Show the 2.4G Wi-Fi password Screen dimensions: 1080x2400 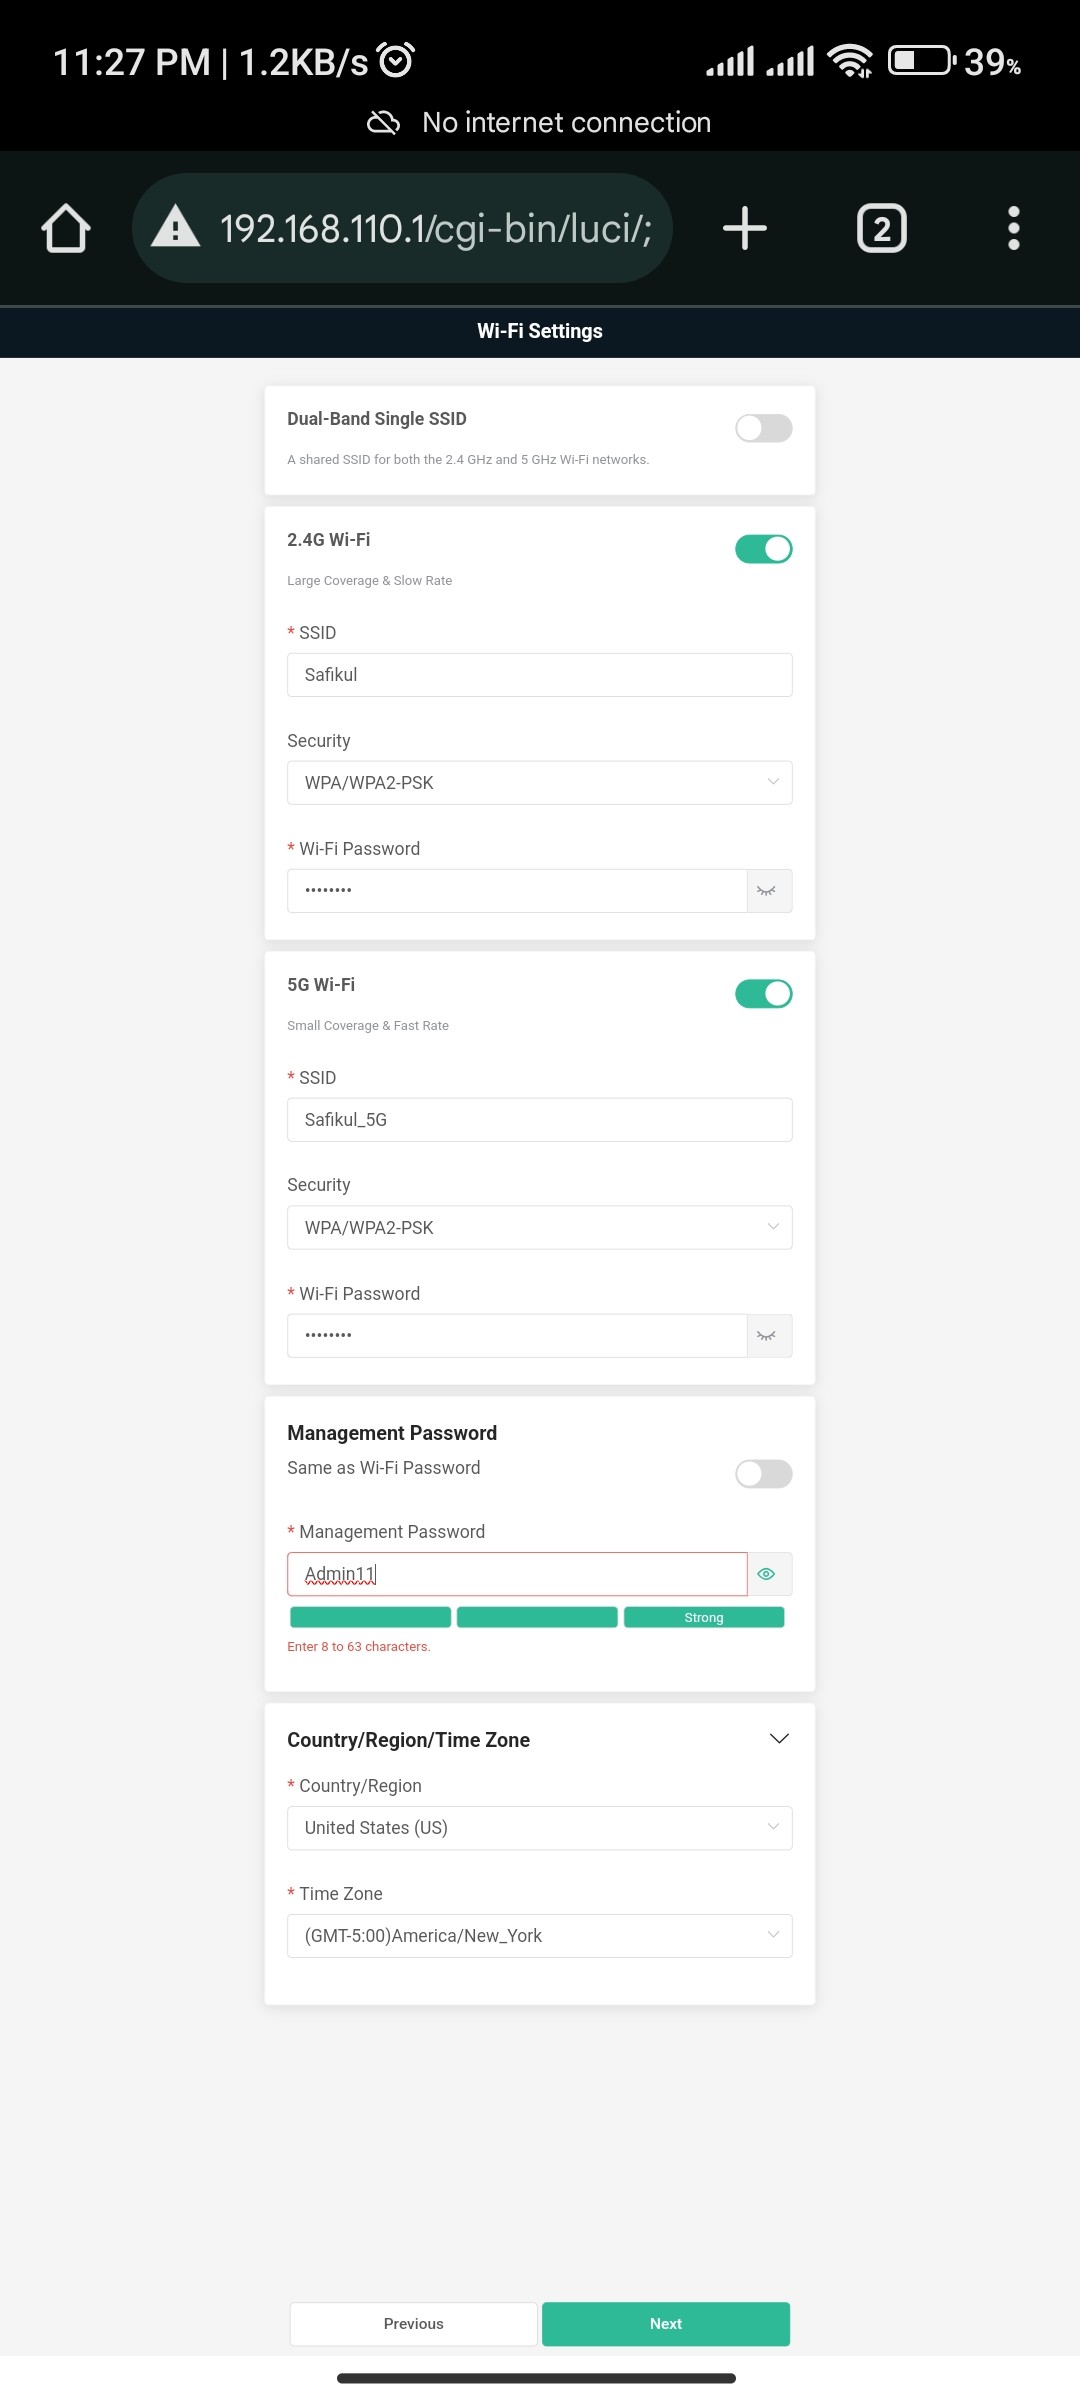click(x=767, y=891)
